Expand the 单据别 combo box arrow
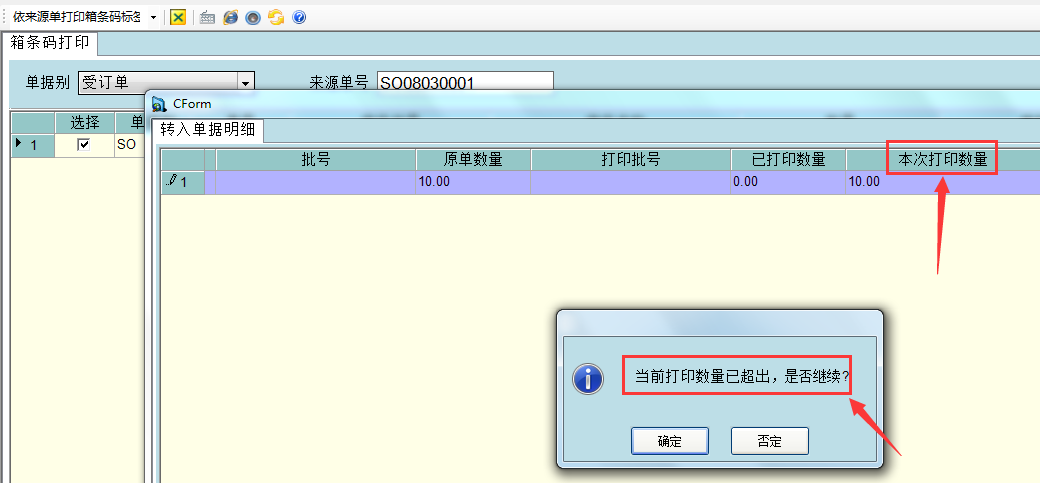Image resolution: width=1040 pixels, height=483 pixels. (x=246, y=83)
